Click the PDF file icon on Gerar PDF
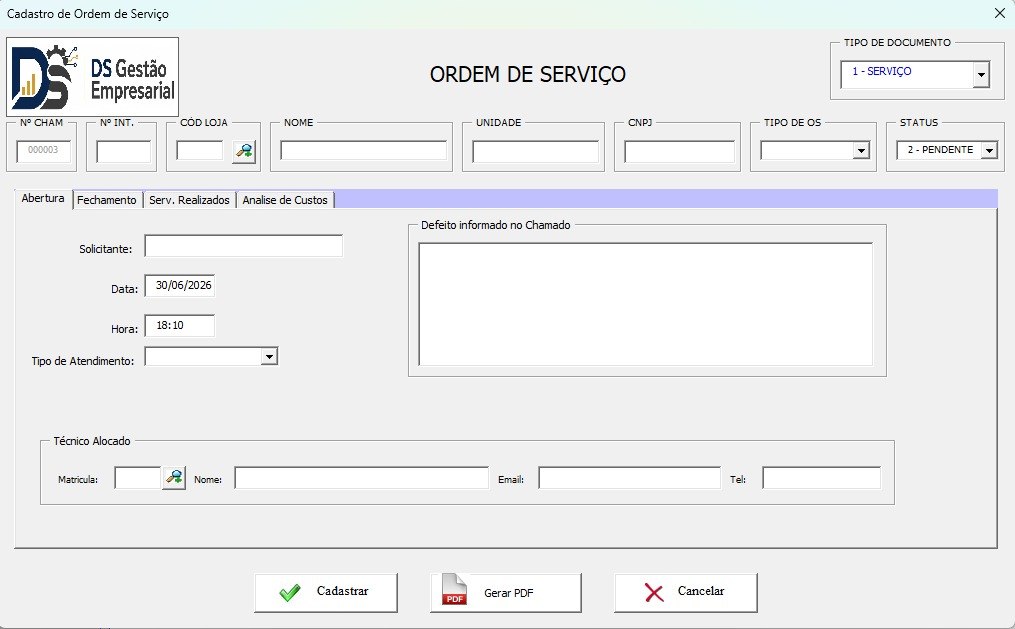This screenshot has height=629, width=1015. tap(454, 590)
